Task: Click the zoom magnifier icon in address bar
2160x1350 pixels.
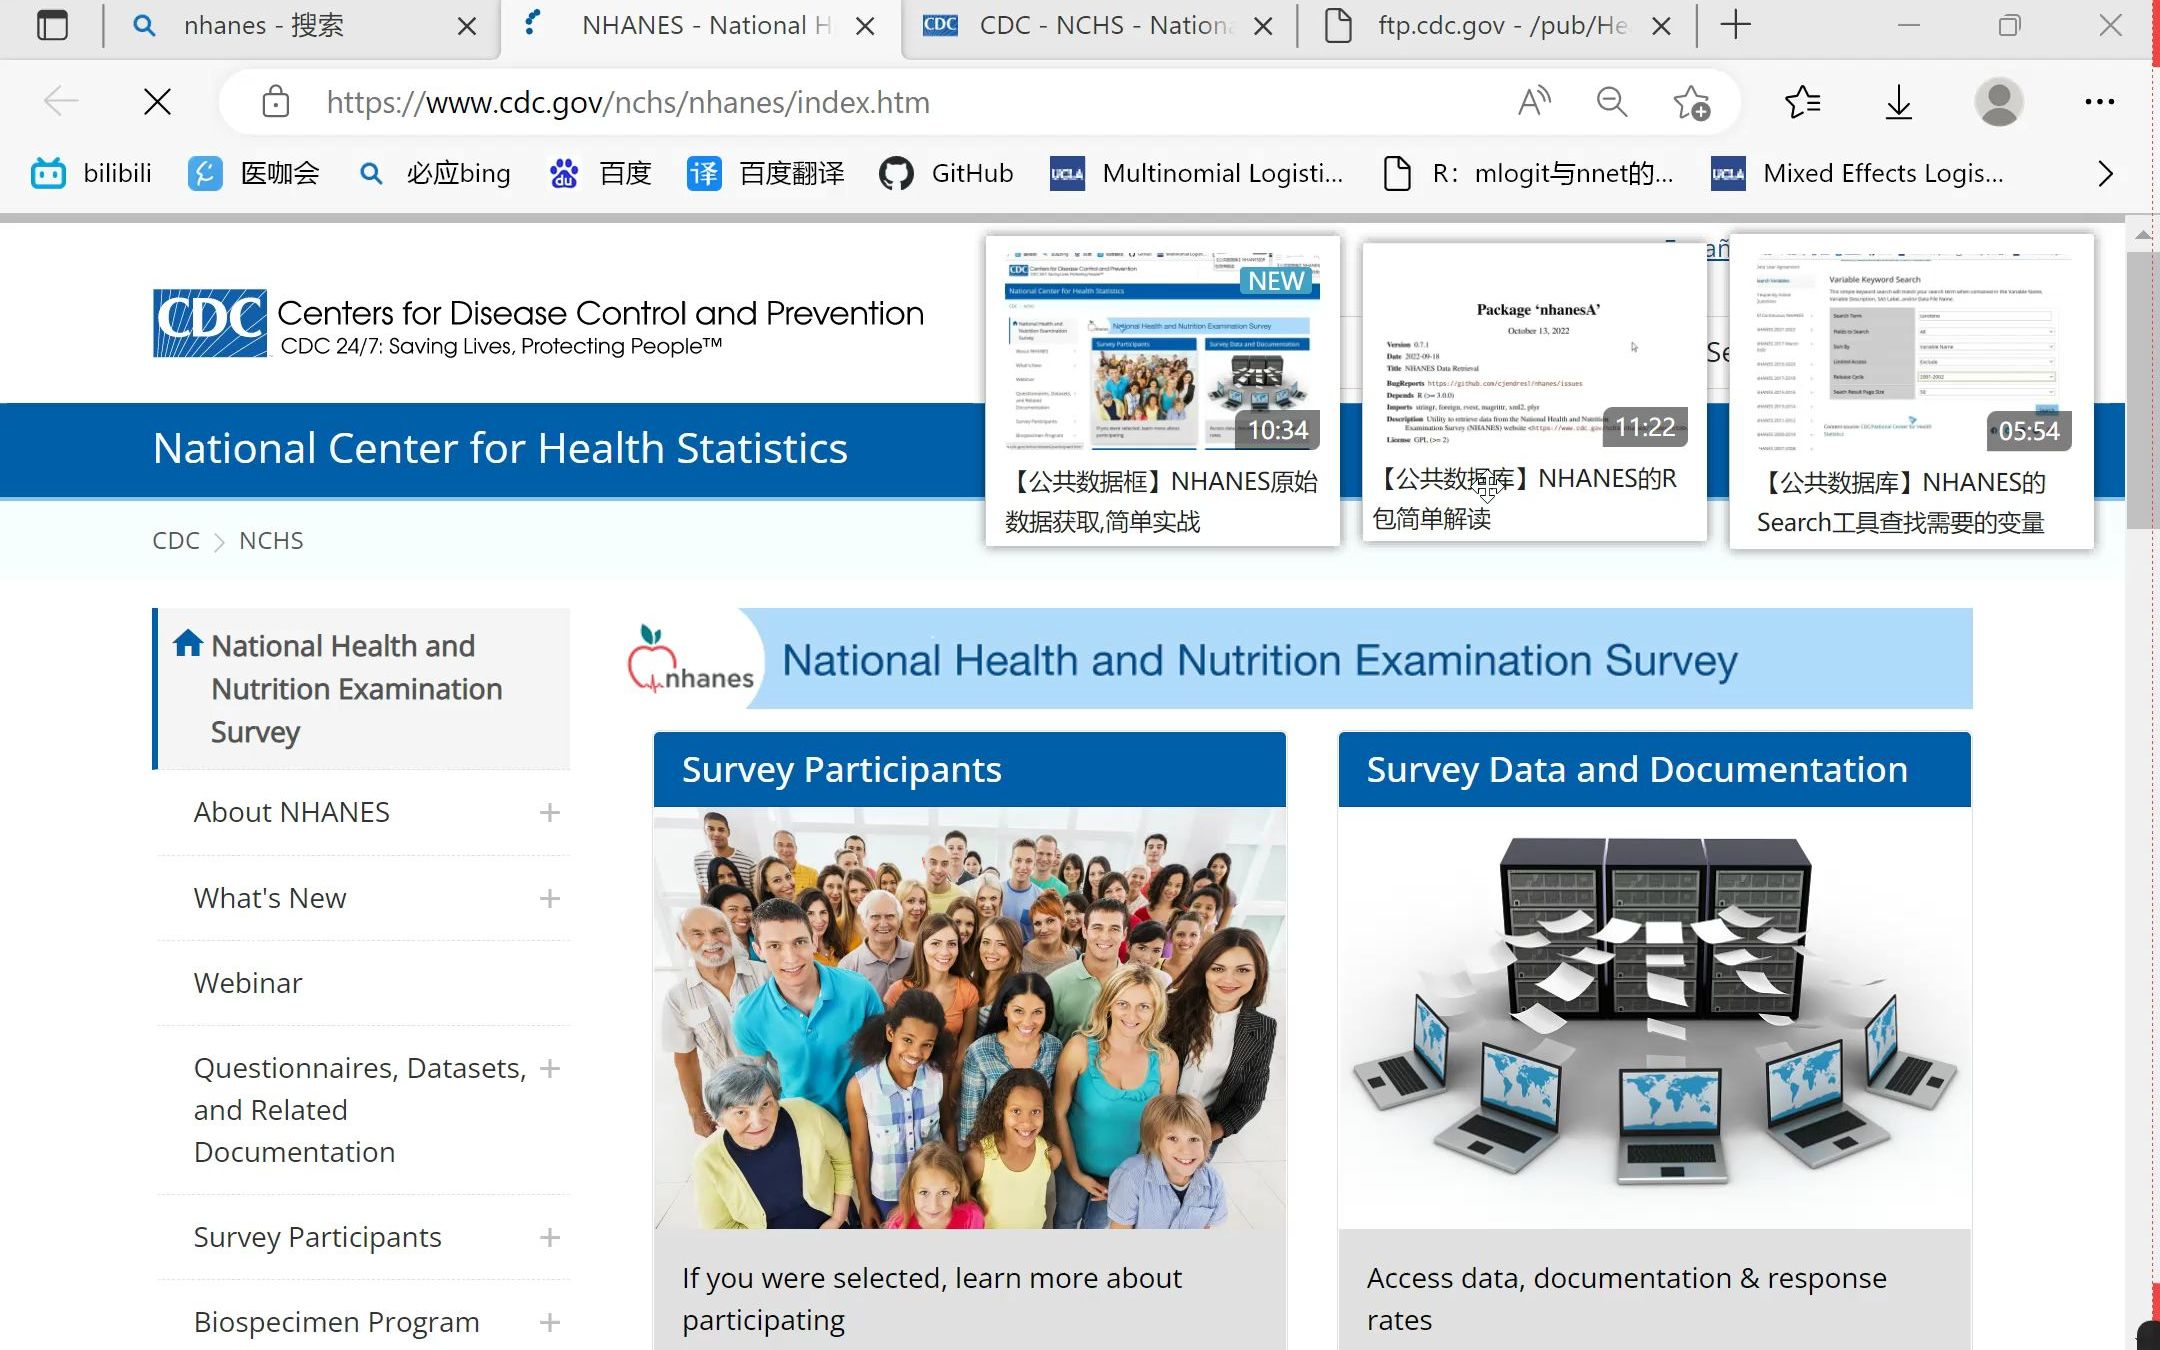Action: coord(1611,101)
